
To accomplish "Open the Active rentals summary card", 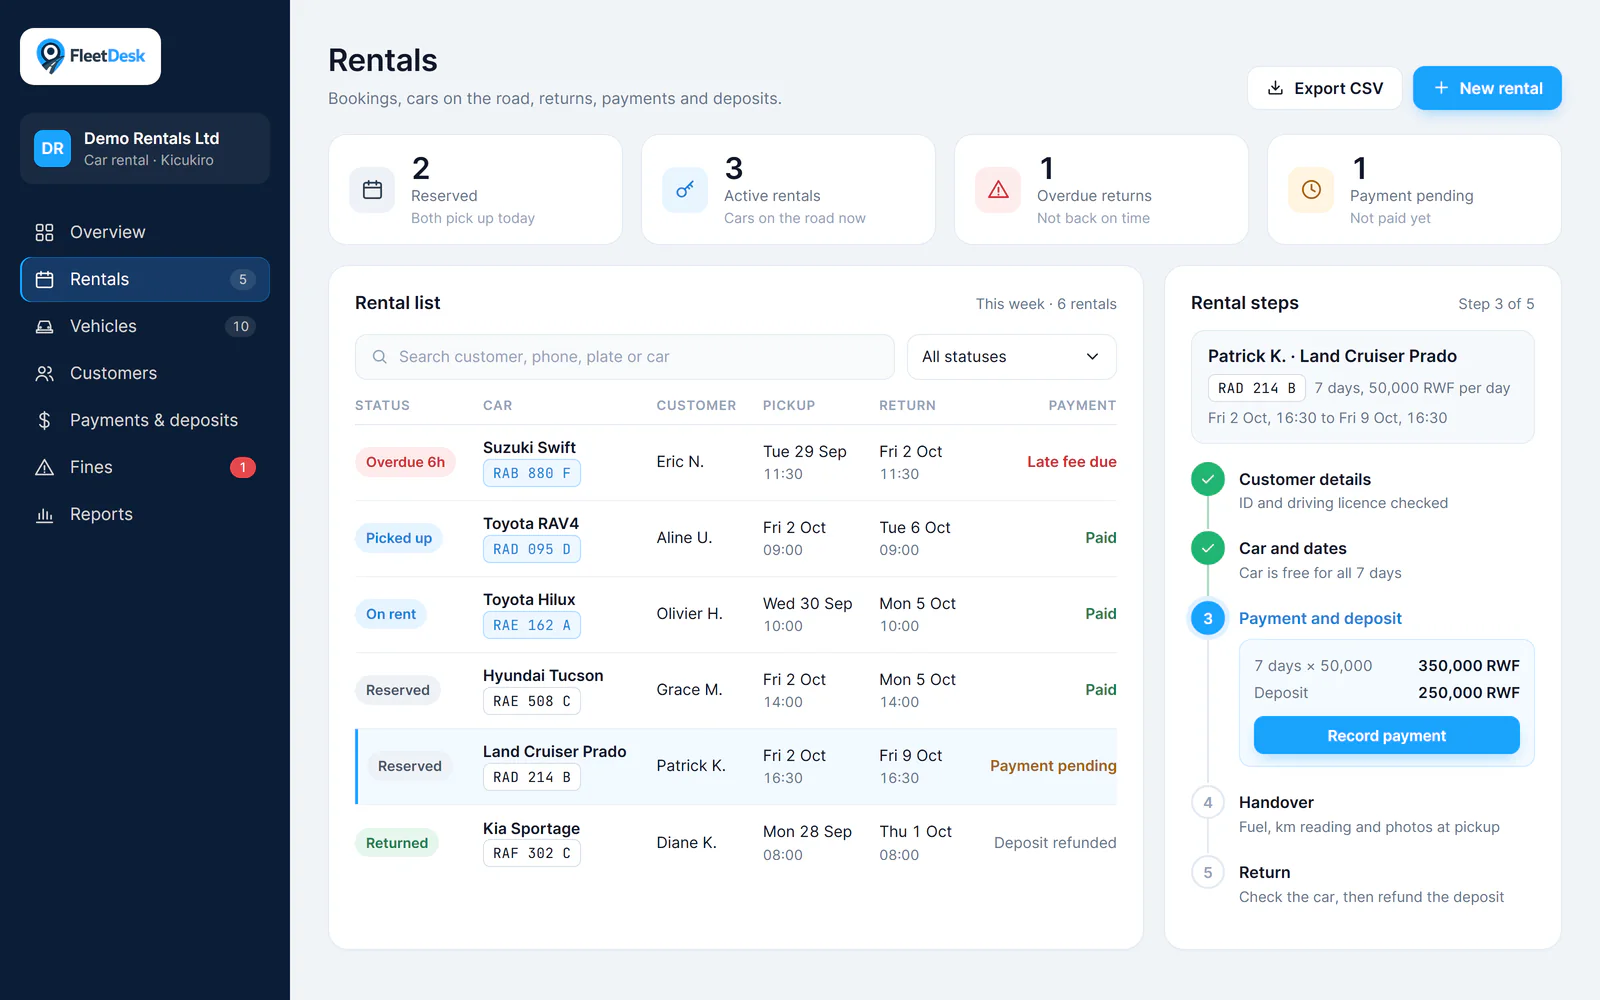I will (788, 190).
